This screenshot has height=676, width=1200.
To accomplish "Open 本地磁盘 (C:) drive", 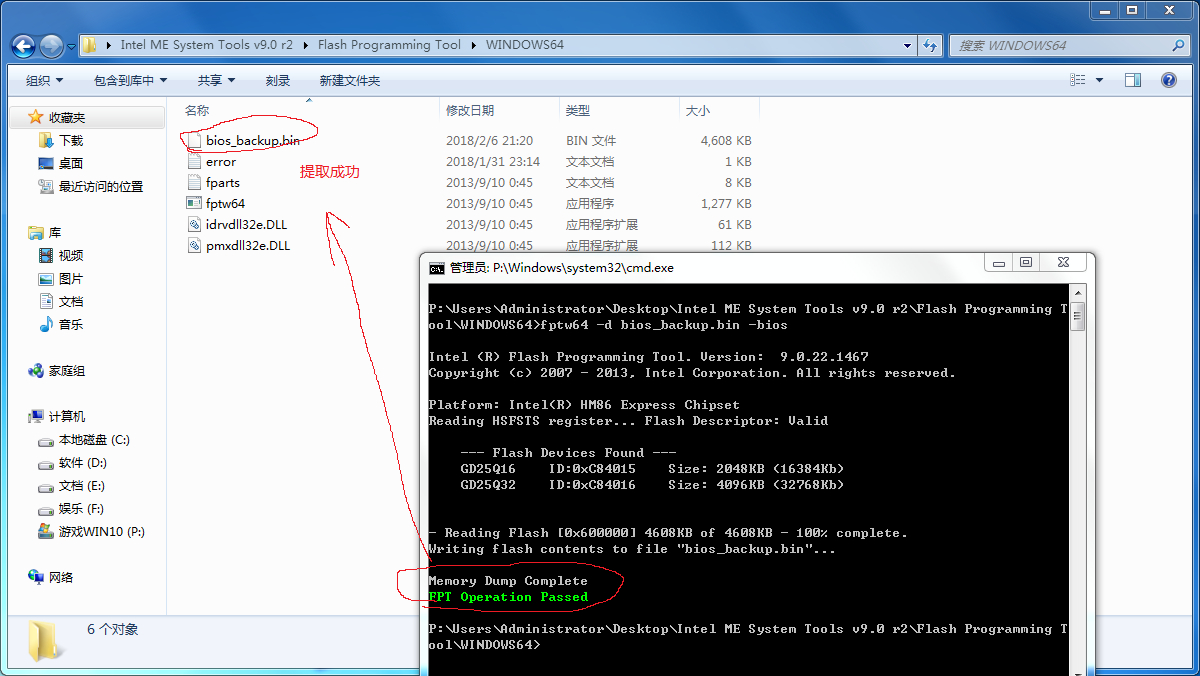I will tap(94, 440).
